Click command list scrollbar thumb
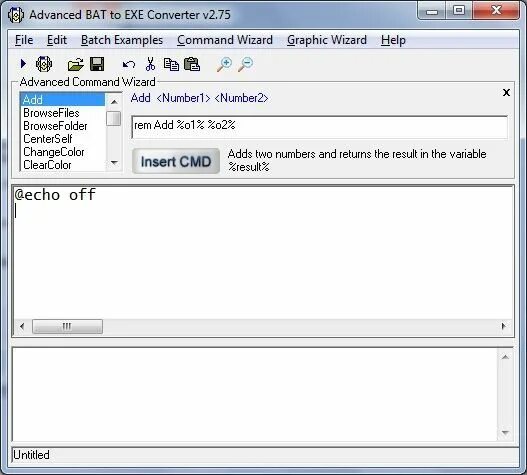The image size is (527, 475). click(x=114, y=118)
